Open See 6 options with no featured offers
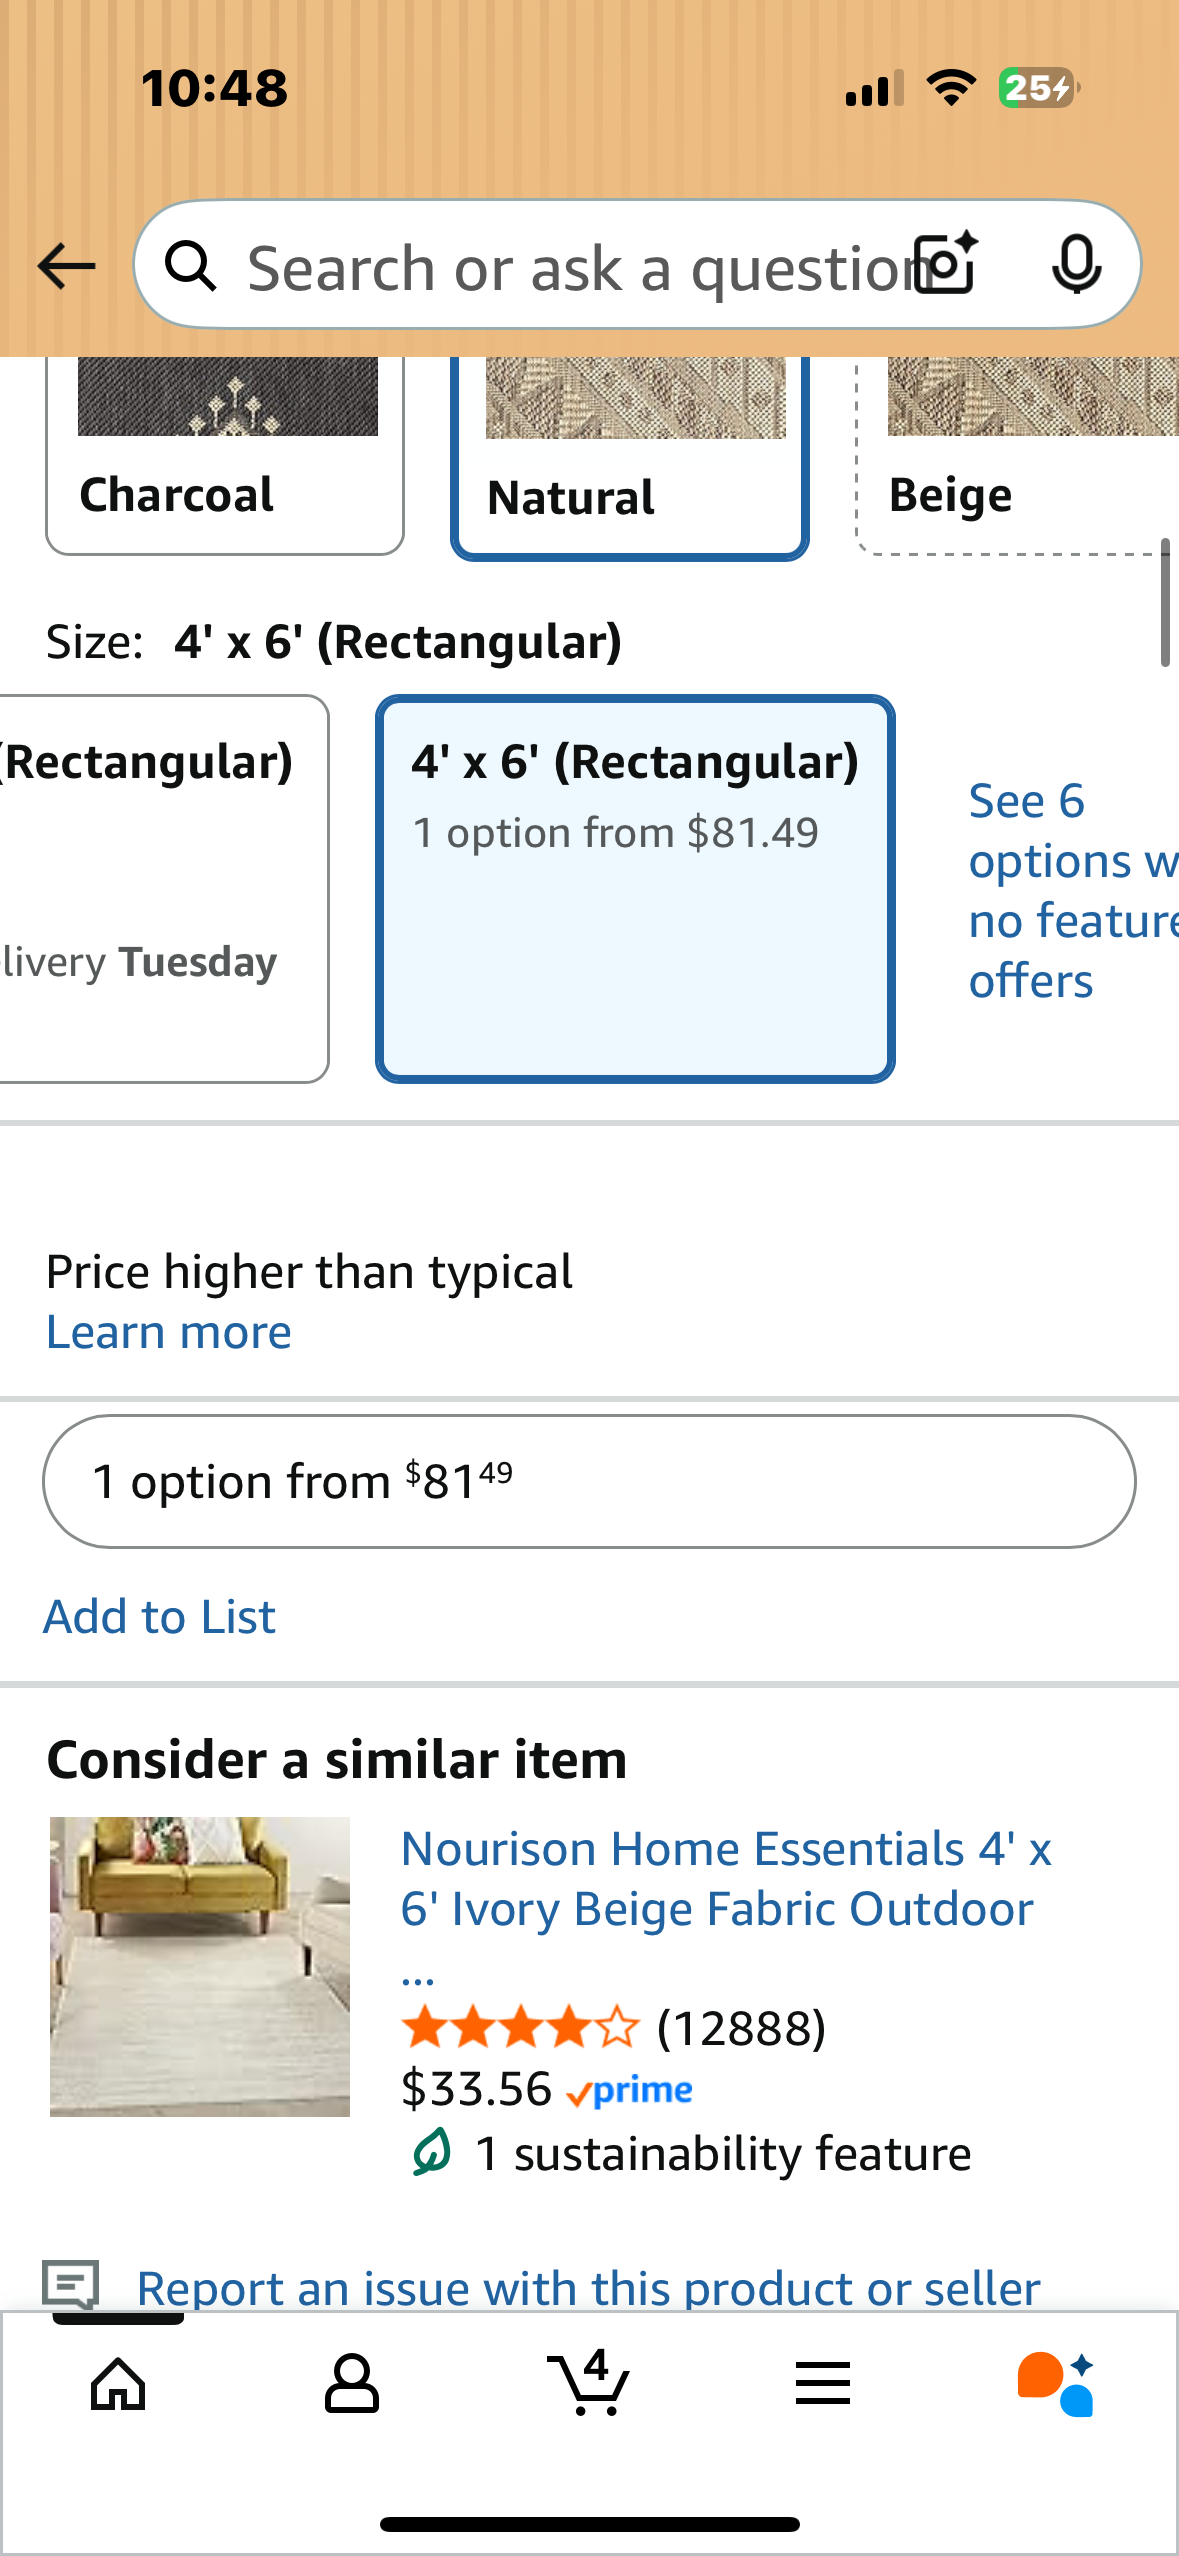 coord(1070,890)
